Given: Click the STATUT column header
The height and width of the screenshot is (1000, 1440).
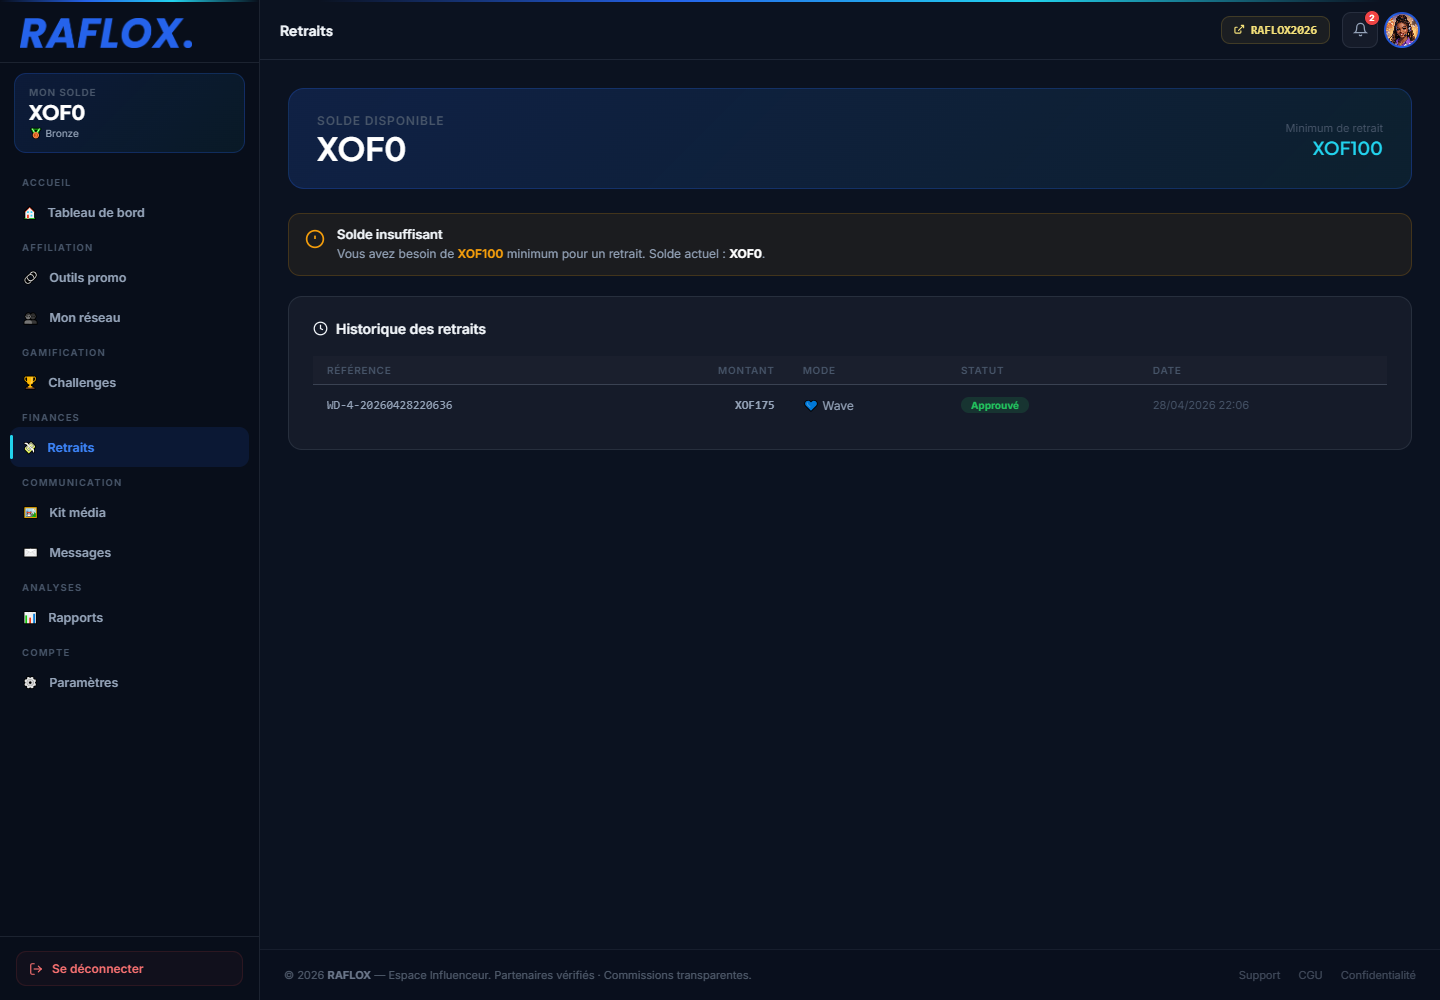Looking at the screenshot, I should coord(982,371).
